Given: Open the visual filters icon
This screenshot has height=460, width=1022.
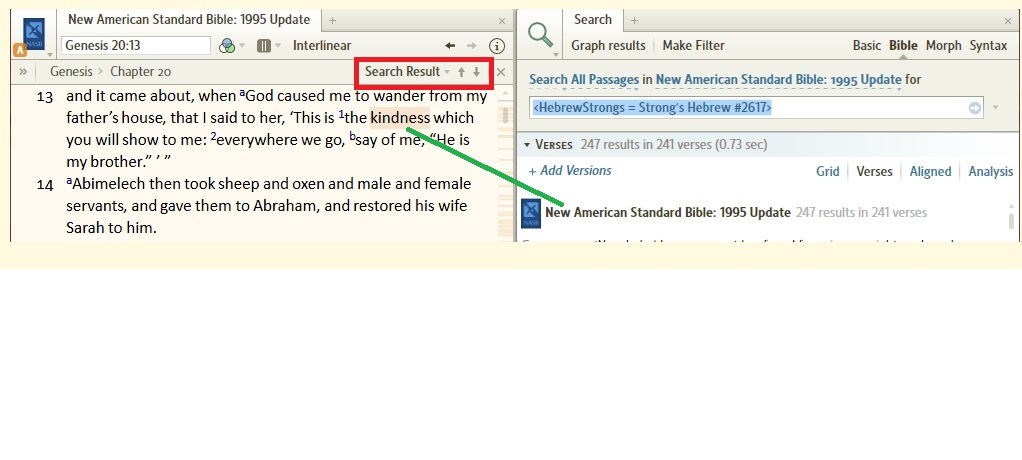Looking at the screenshot, I should pos(227,46).
